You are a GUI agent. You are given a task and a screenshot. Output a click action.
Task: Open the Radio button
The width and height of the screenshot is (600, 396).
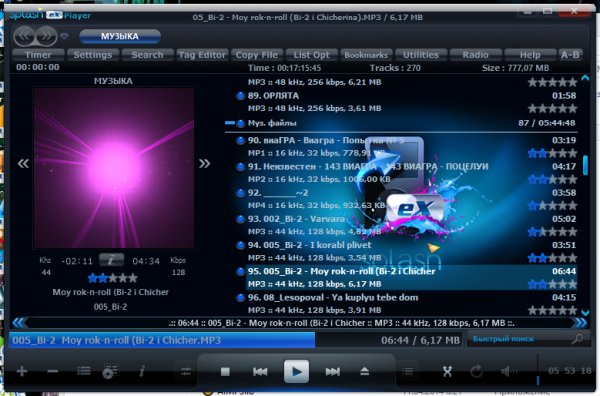pos(476,55)
